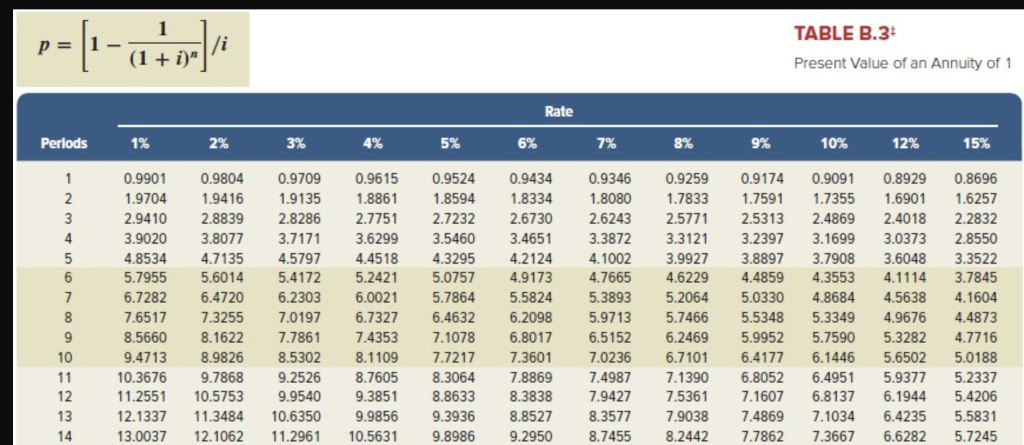Click the row label for period 5
The width and height of the screenshot is (1024, 445).
click(x=68, y=257)
